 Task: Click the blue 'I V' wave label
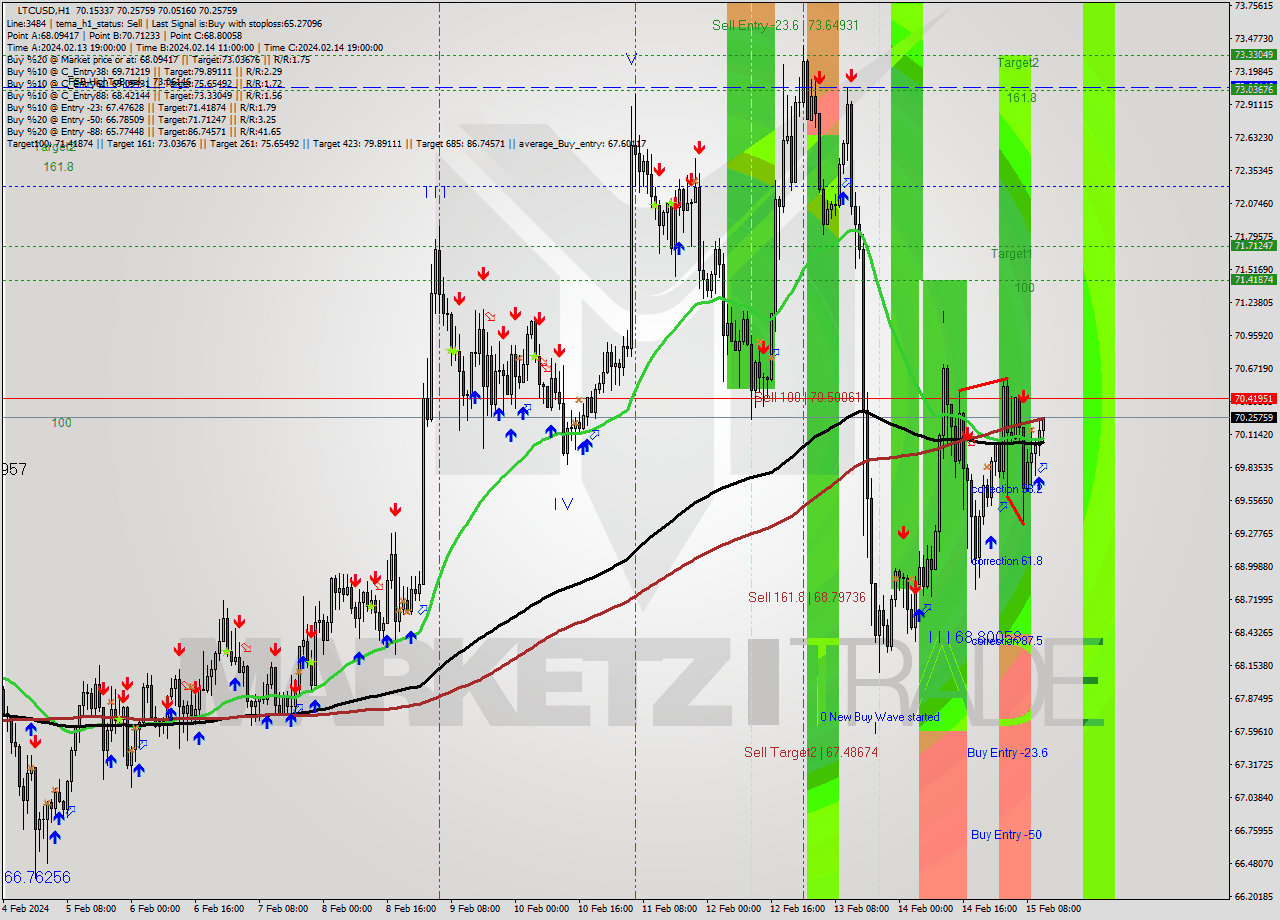point(563,504)
